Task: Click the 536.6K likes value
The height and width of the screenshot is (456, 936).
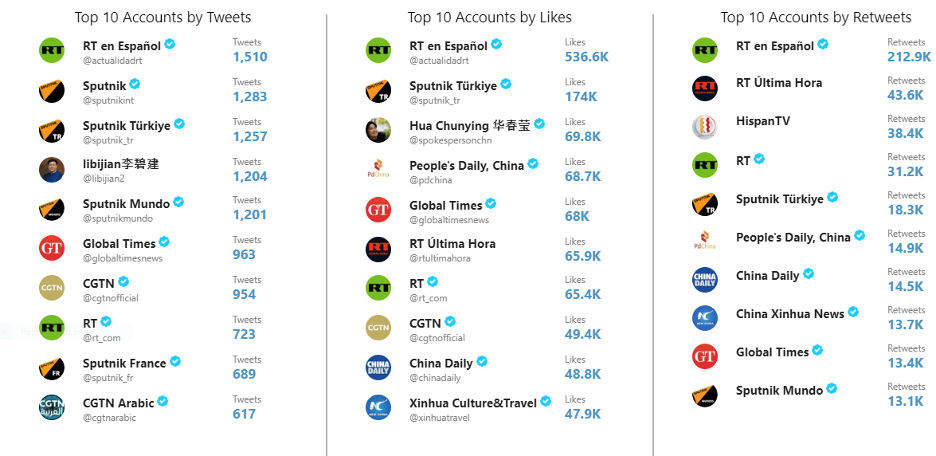Action: pos(587,57)
